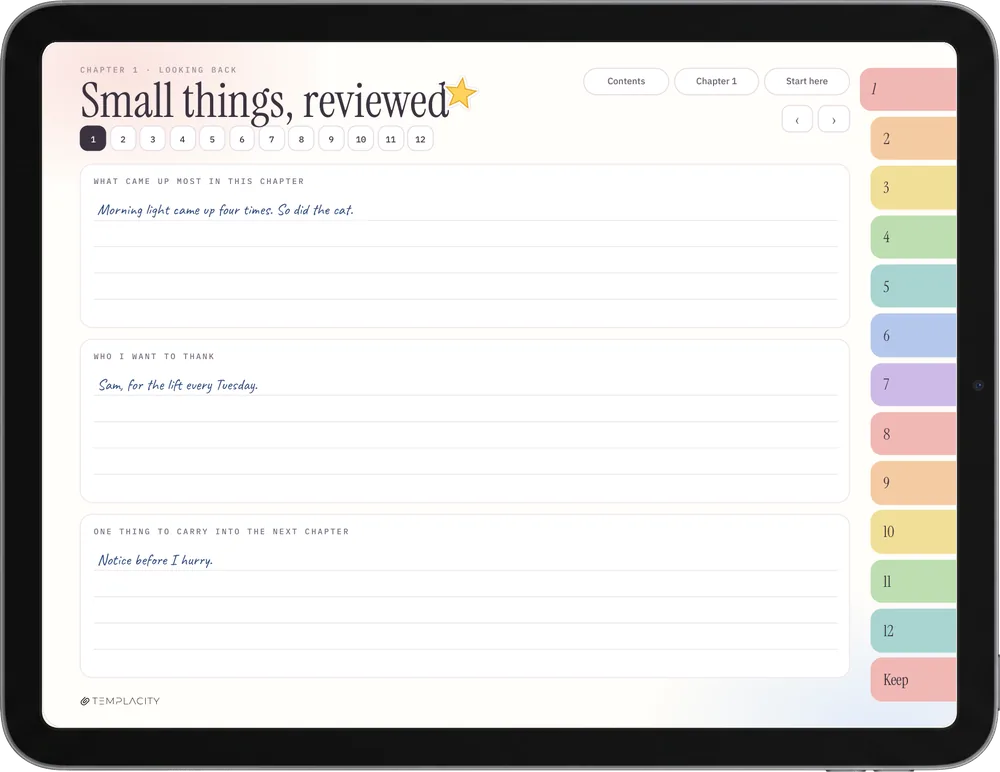Switch to side tab 12 (teal)
This screenshot has width=1000, height=772.
click(x=913, y=630)
